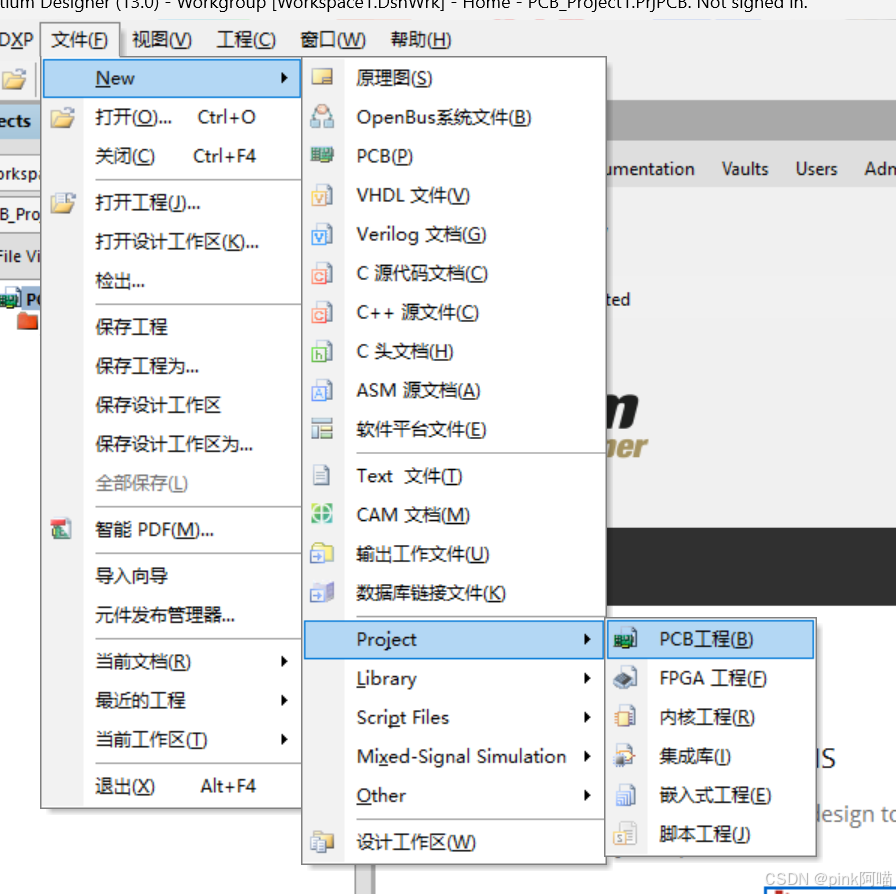Click the CAM document icon
896x894 pixels.
322,513
